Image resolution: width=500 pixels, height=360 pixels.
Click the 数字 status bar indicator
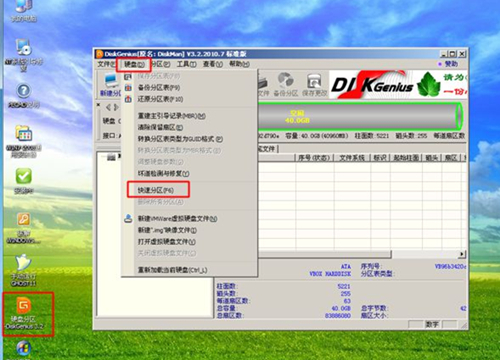[x=432, y=324]
